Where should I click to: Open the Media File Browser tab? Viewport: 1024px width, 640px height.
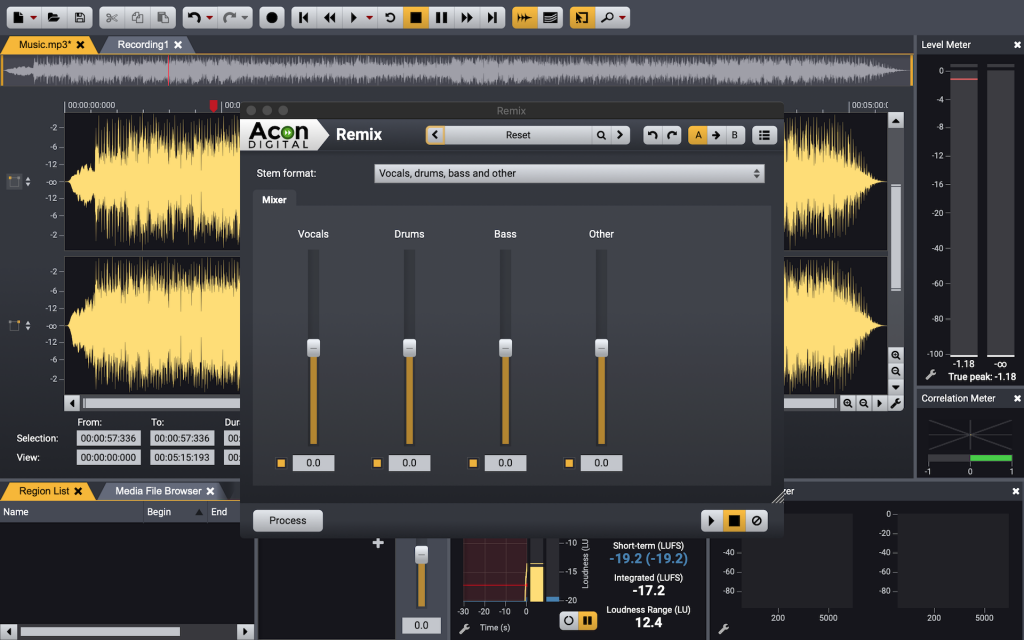(157, 491)
